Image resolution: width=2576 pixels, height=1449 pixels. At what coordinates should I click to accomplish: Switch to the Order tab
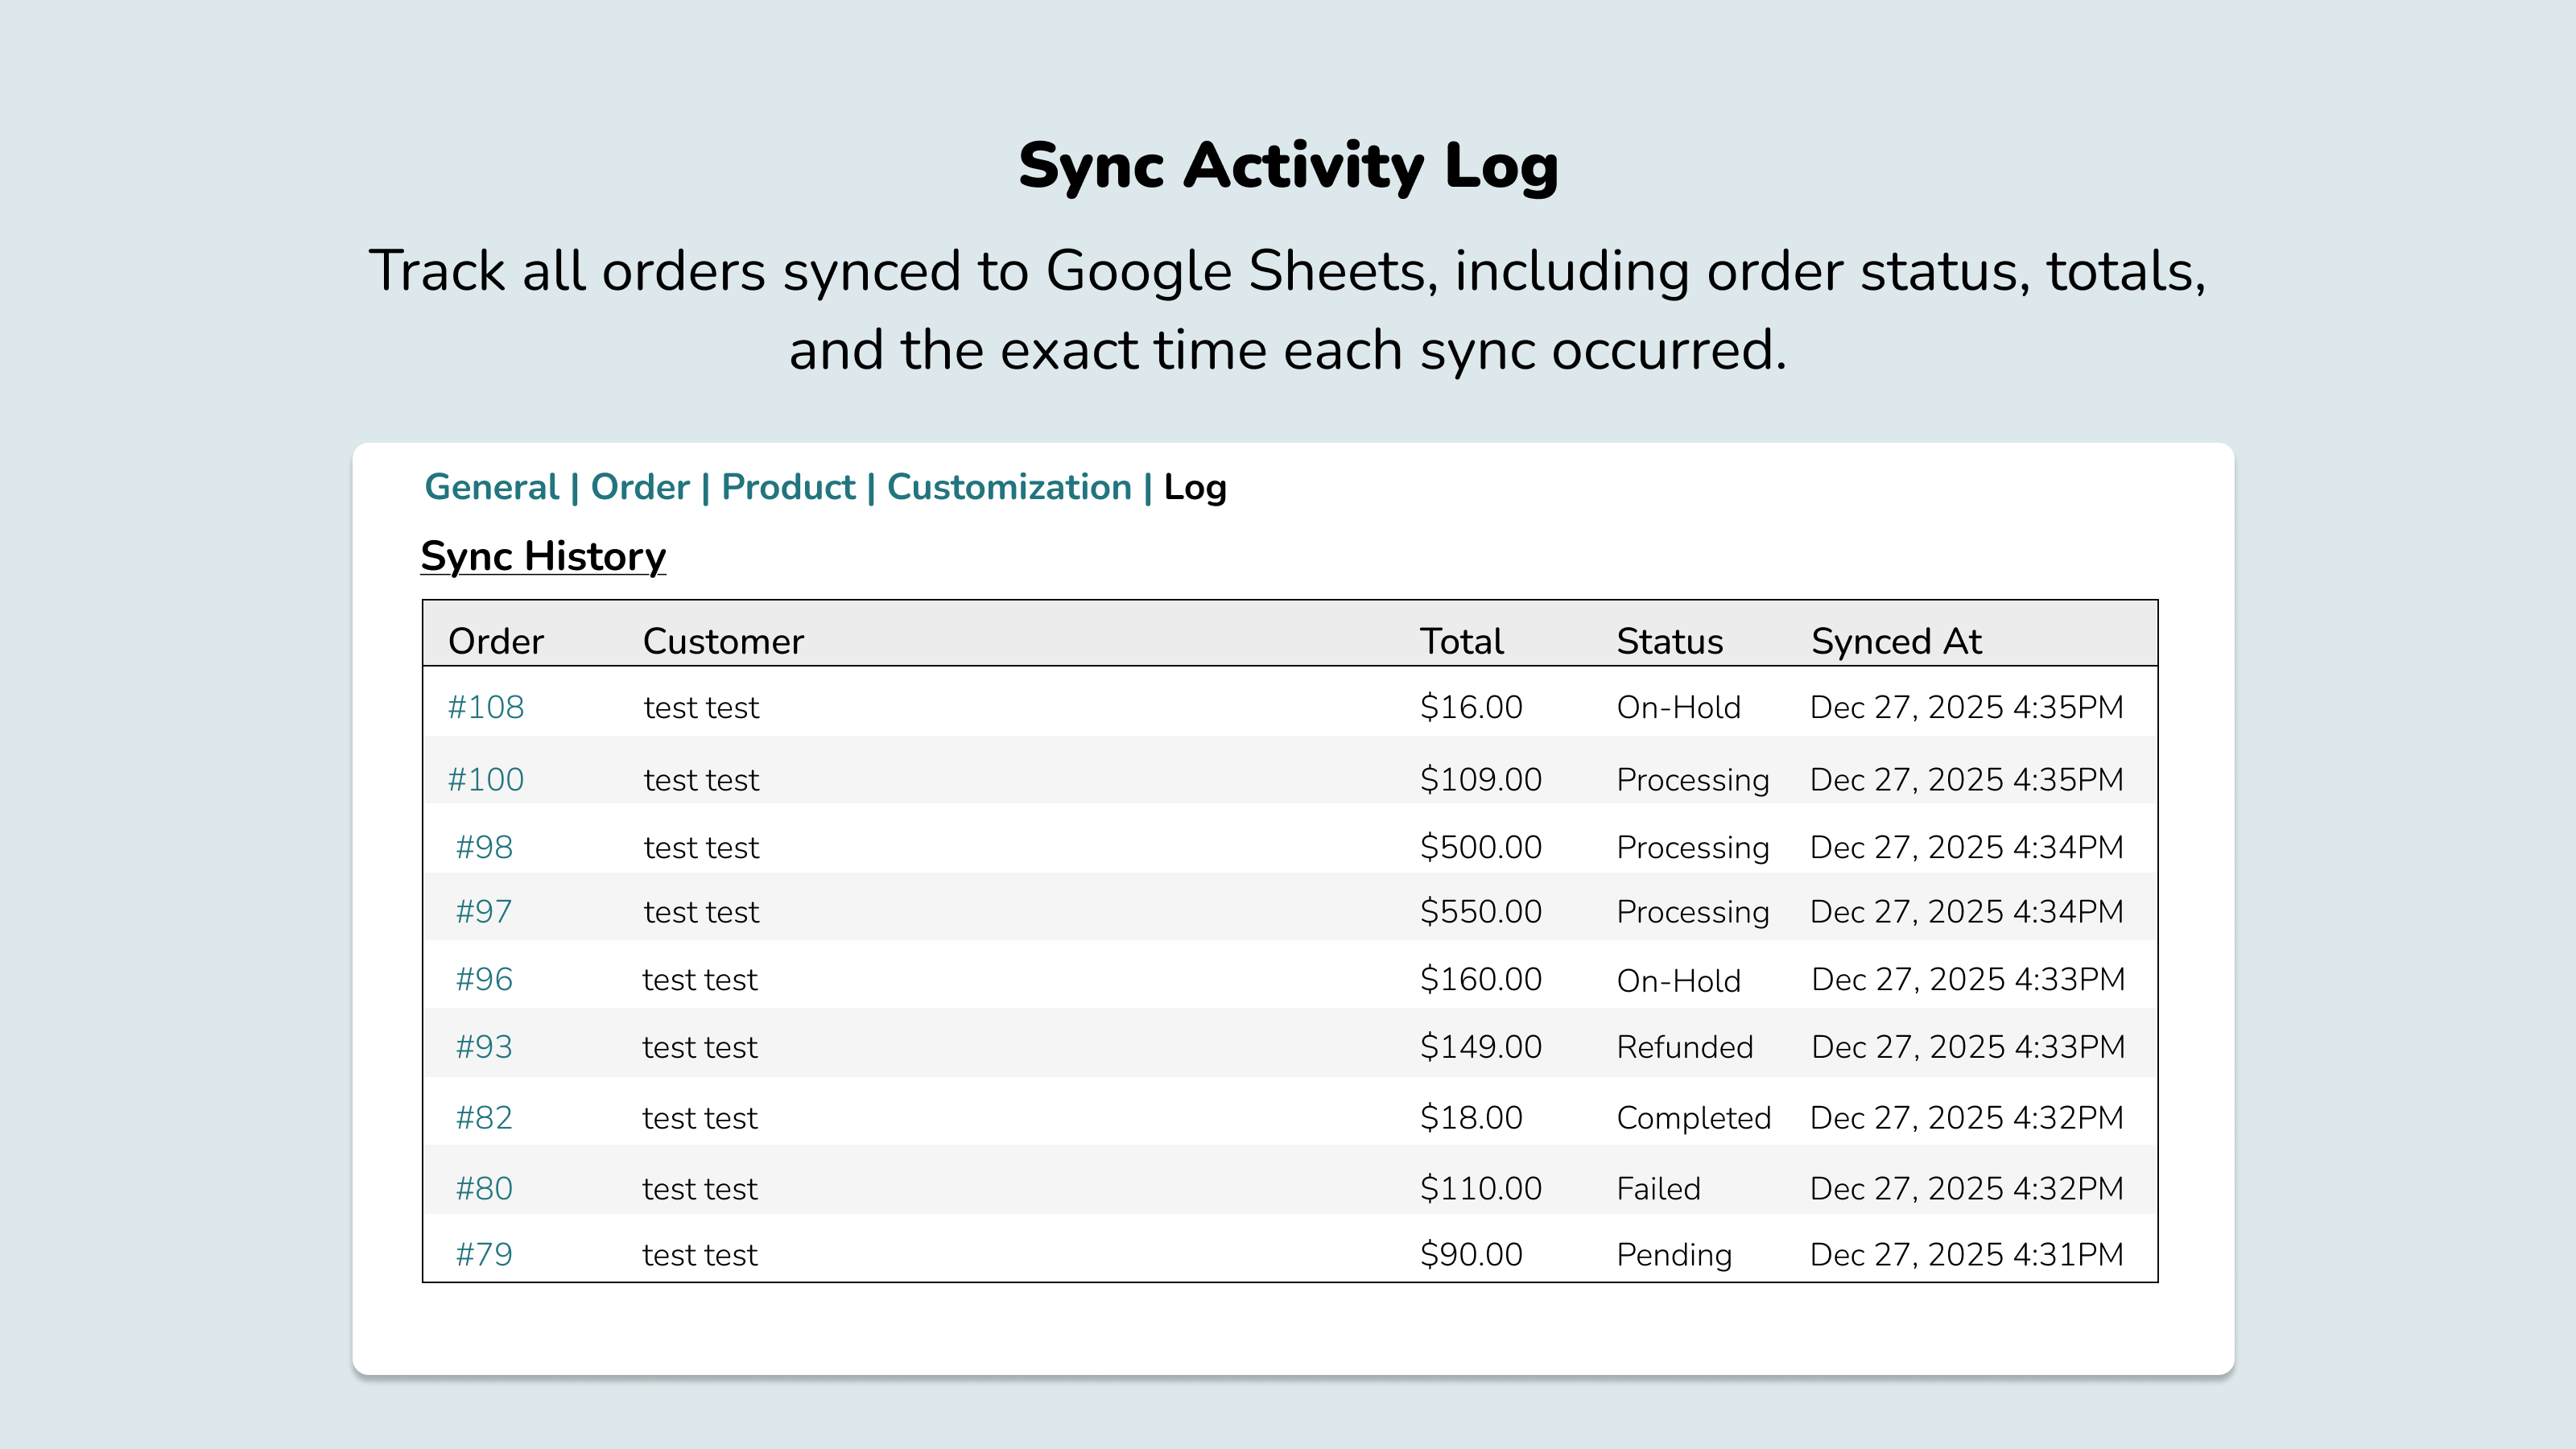pos(640,487)
